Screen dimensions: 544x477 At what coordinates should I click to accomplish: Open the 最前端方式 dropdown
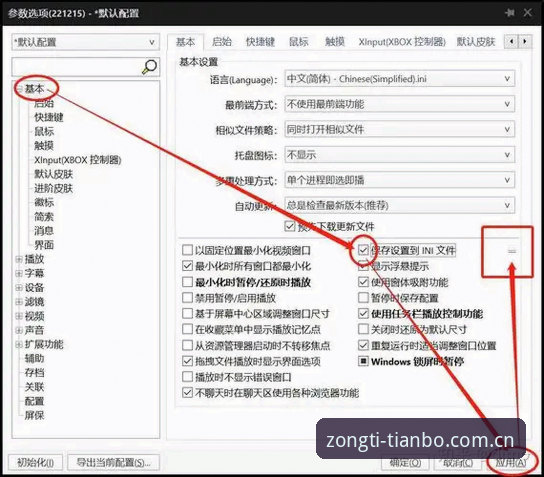399,104
